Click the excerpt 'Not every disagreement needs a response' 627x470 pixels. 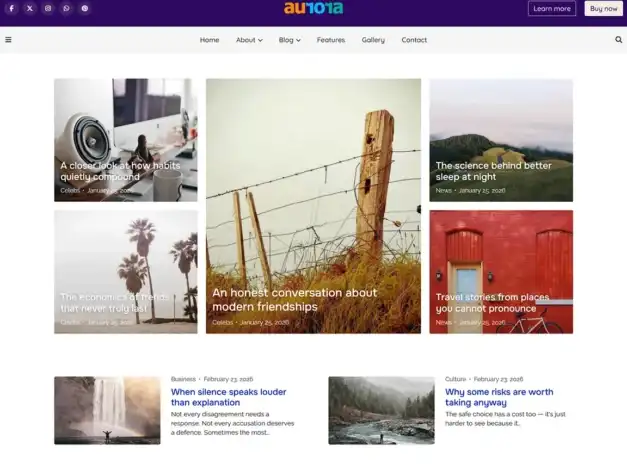[x=232, y=423]
